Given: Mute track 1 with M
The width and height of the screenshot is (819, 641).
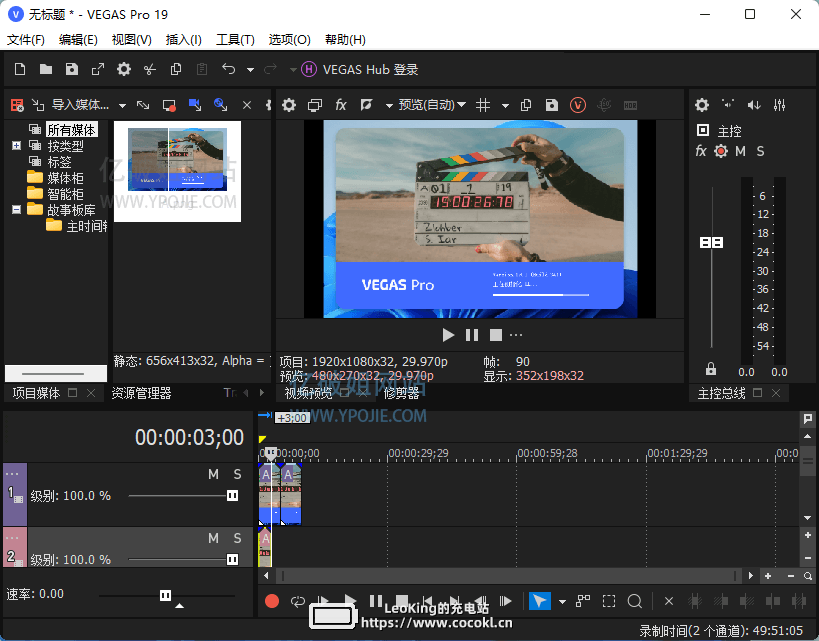Looking at the screenshot, I should [214, 474].
